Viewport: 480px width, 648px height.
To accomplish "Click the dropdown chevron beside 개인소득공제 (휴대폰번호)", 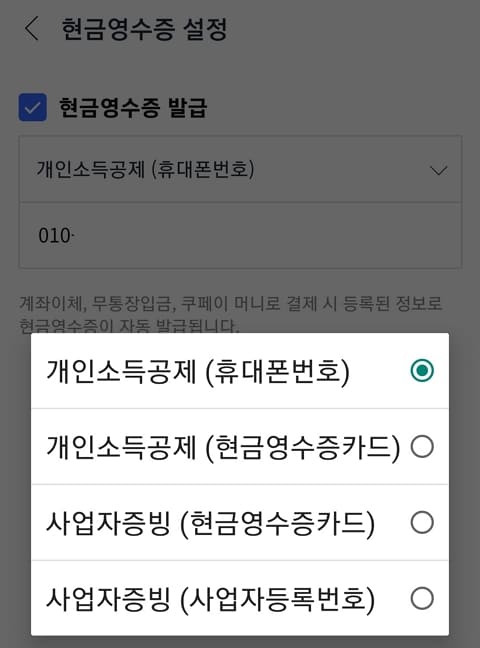I will click(438, 170).
